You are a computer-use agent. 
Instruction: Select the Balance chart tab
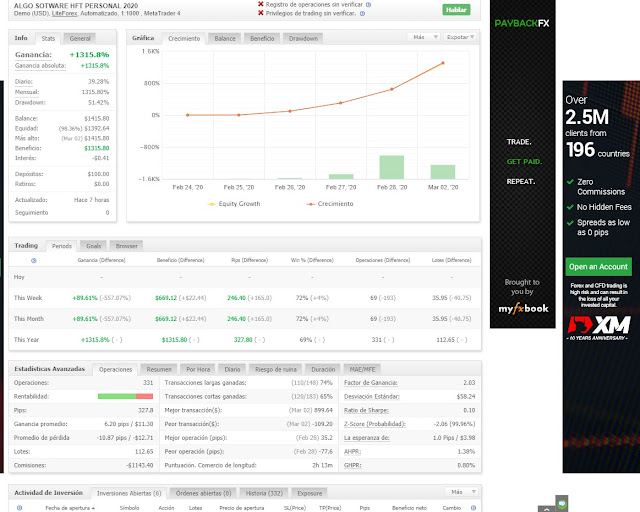click(225, 38)
